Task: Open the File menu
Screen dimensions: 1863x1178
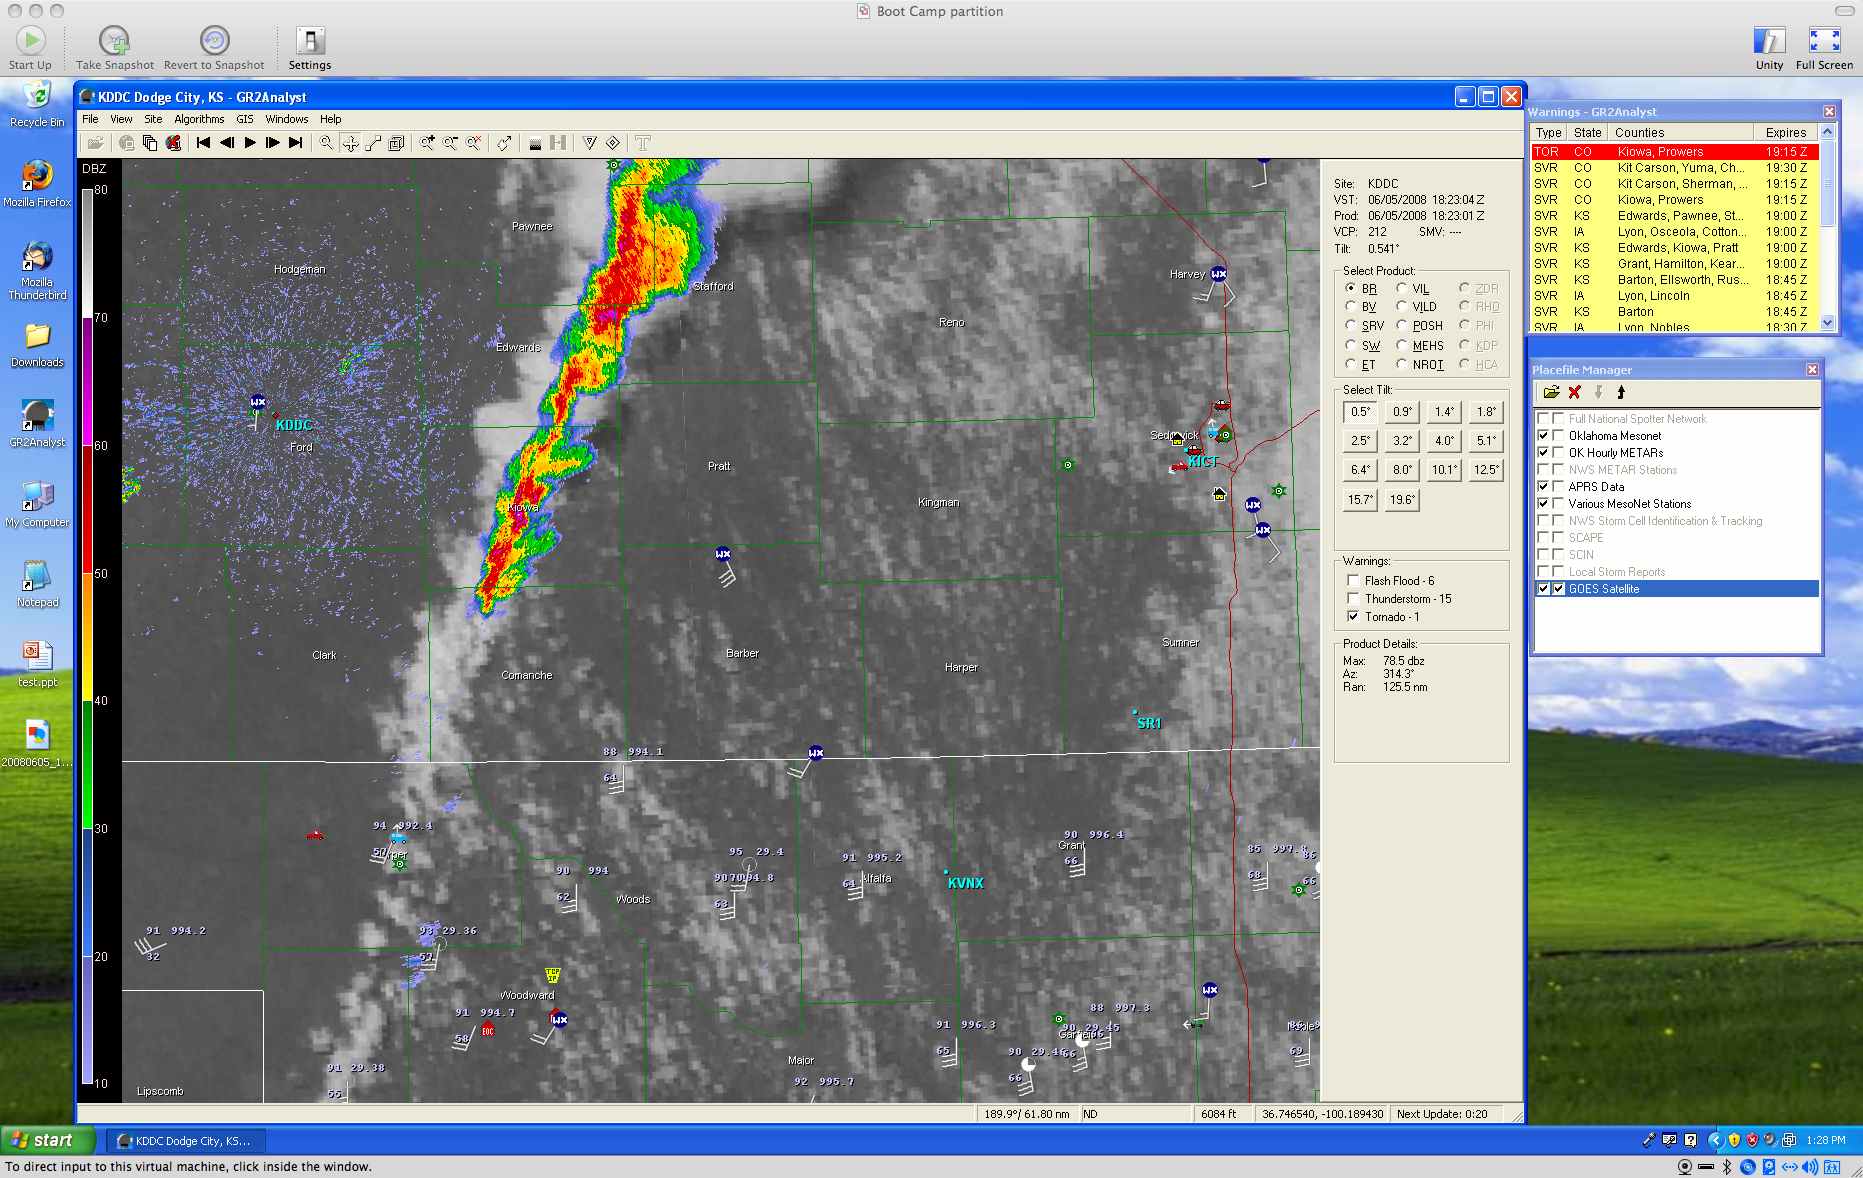Action: point(90,119)
